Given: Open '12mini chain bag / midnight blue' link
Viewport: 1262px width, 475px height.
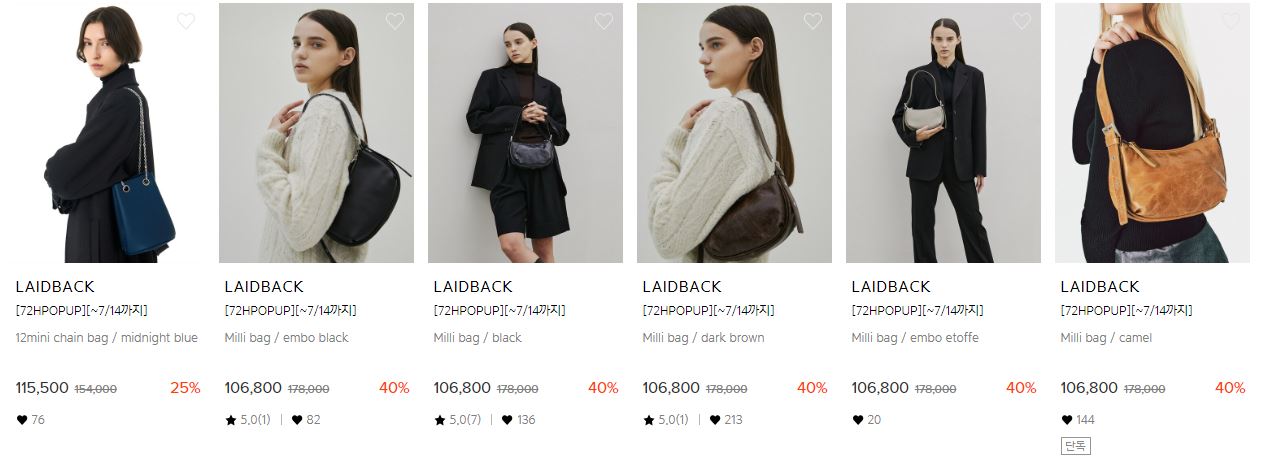Looking at the screenshot, I should (107, 338).
